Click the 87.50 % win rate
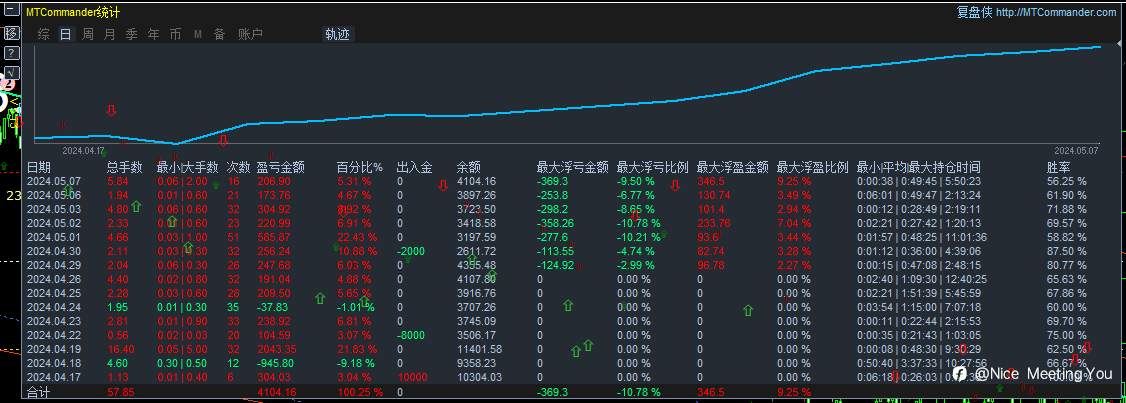 pyautogui.click(x=1066, y=251)
